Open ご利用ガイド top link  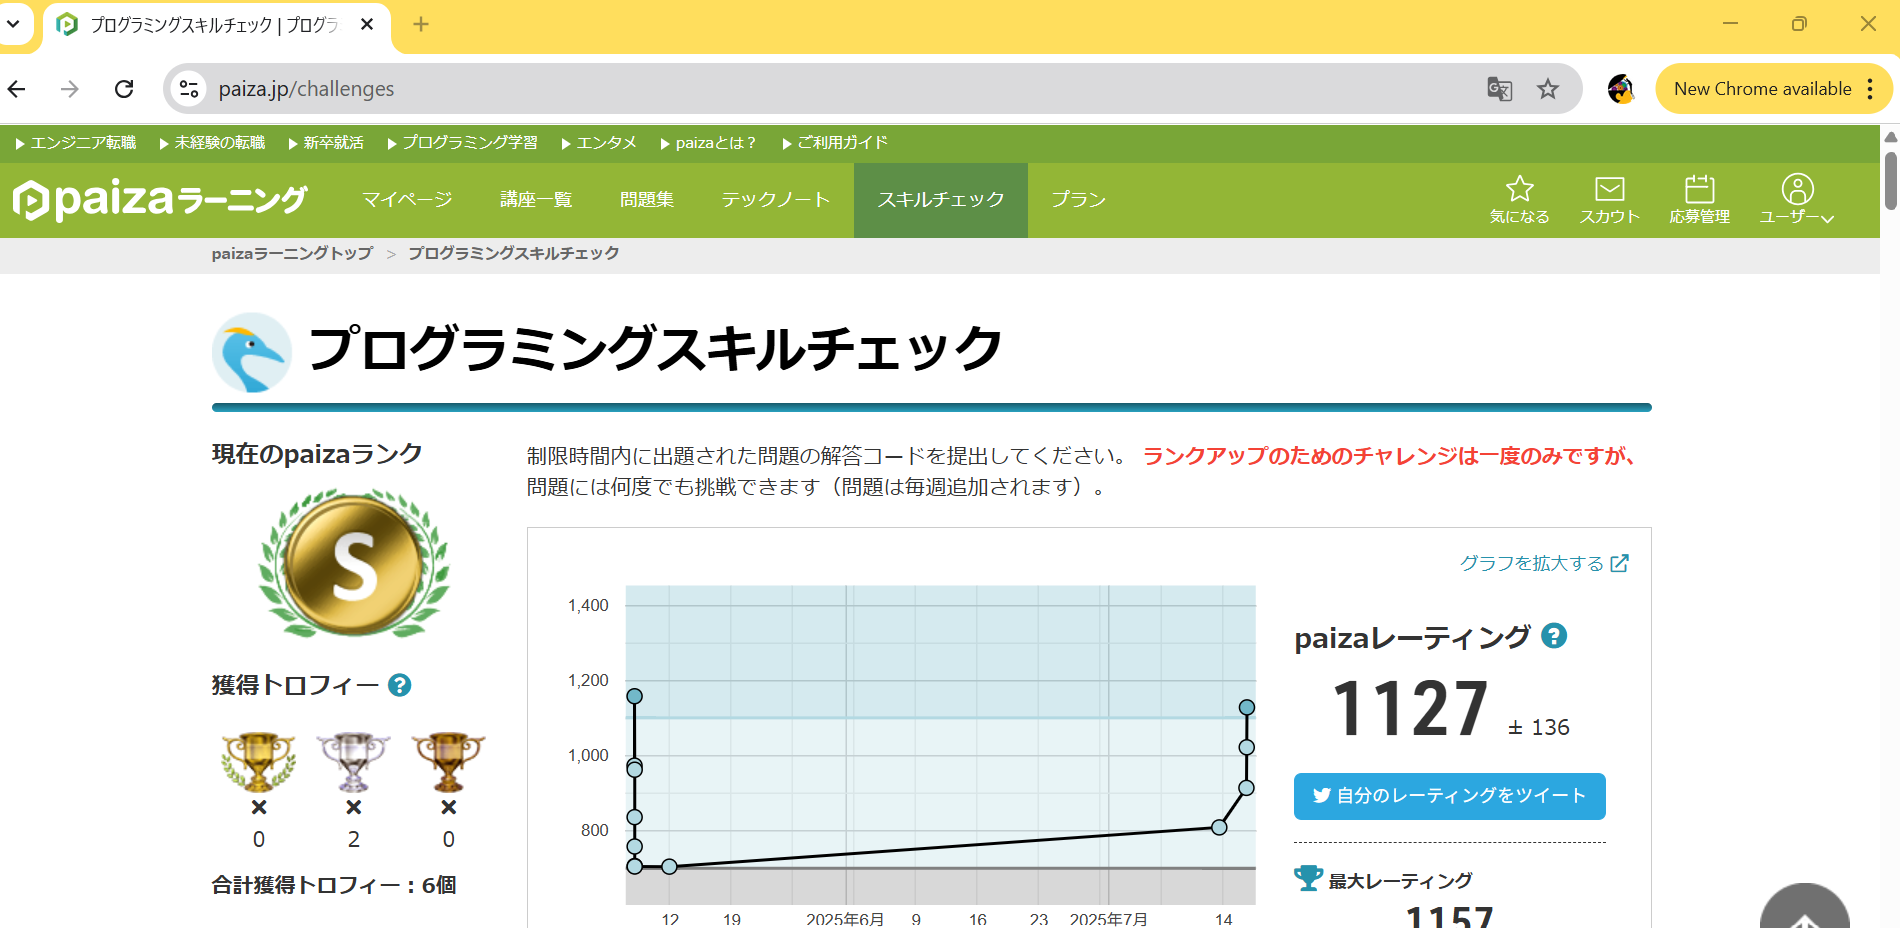pyautogui.click(x=835, y=143)
